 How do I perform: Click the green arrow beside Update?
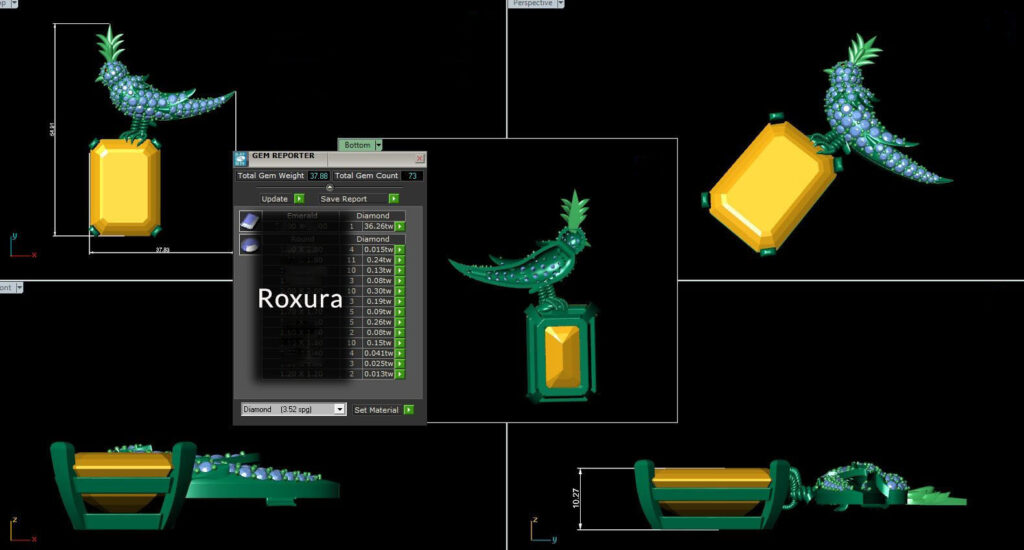point(299,199)
